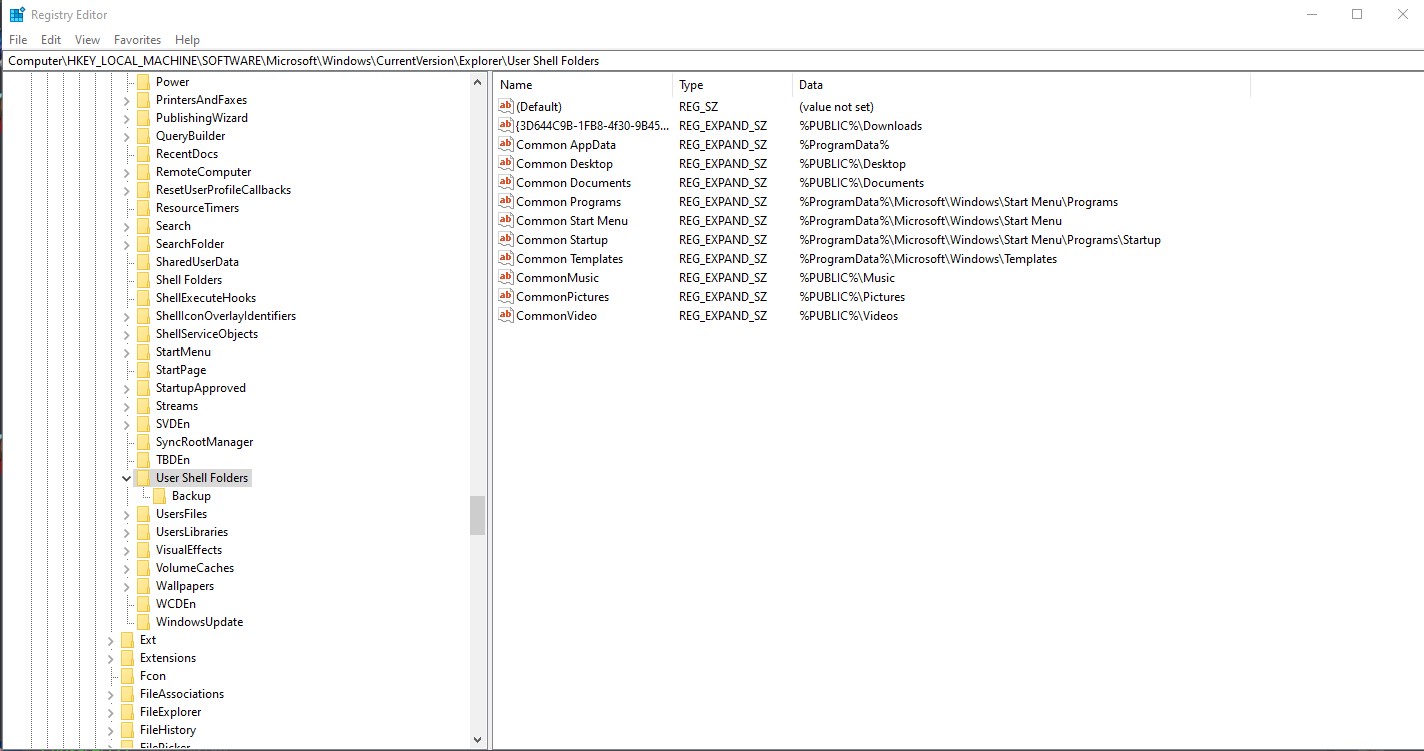The width and height of the screenshot is (1424, 751).
Task: Click the REG_SZ type cell
Action: pos(698,106)
